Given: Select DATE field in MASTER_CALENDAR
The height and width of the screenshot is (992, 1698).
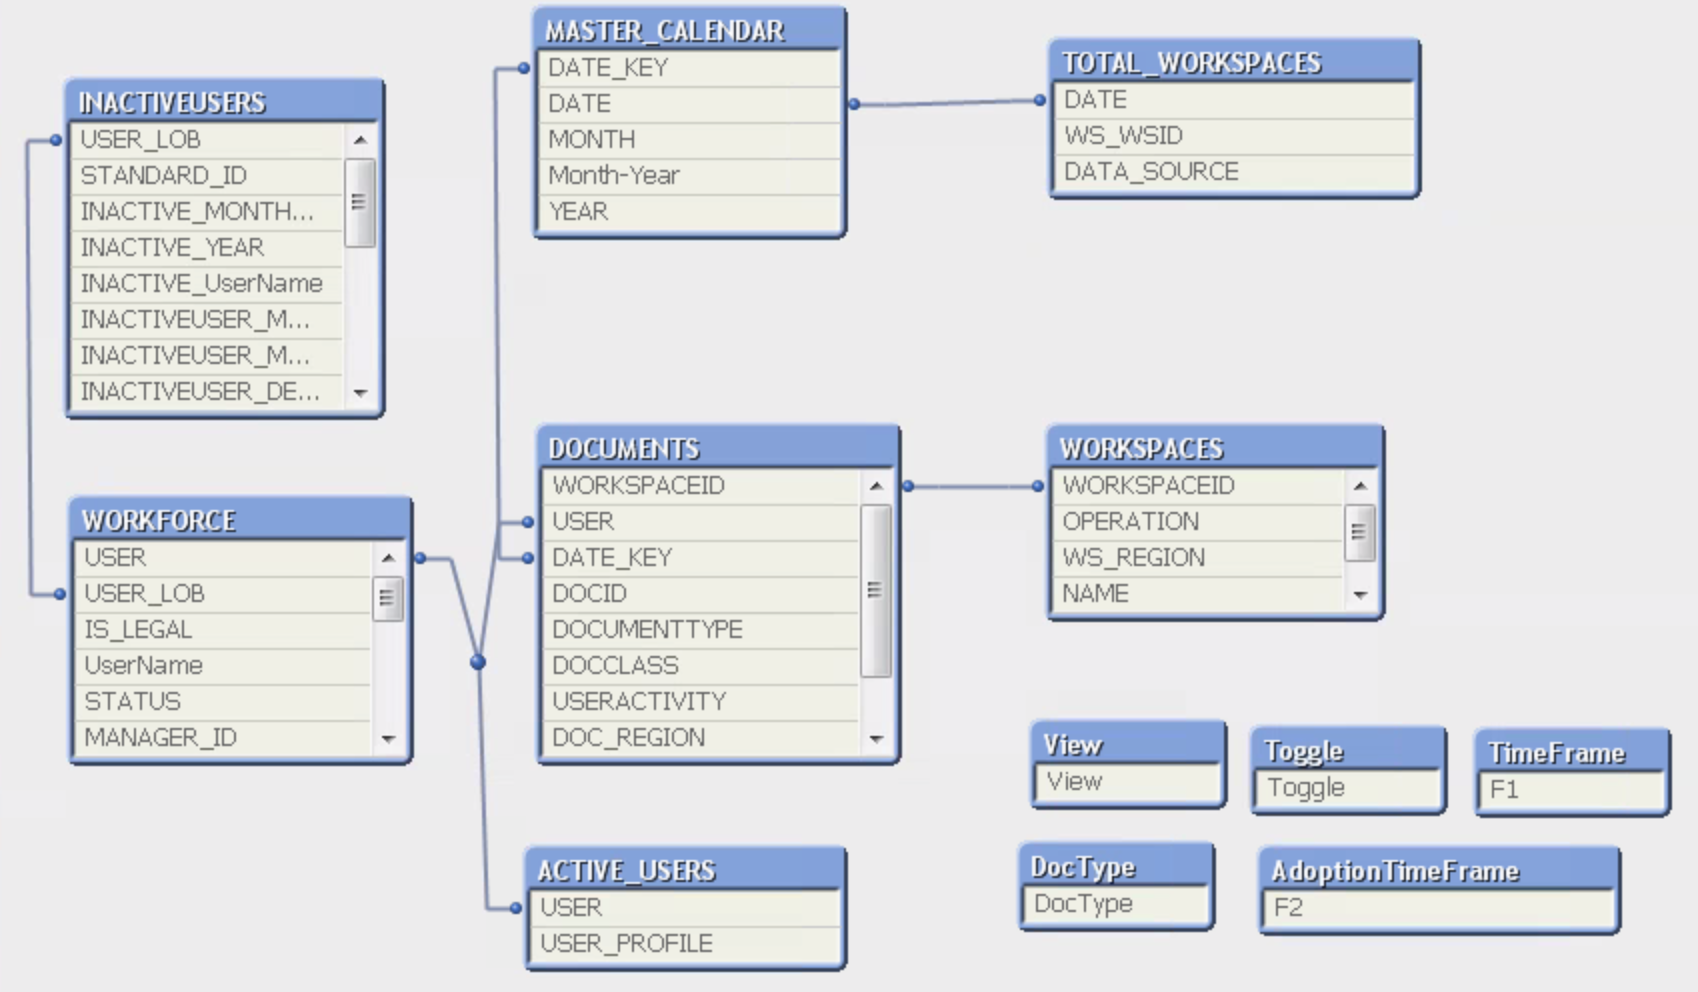Looking at the screenshot, I should point(690,104).
